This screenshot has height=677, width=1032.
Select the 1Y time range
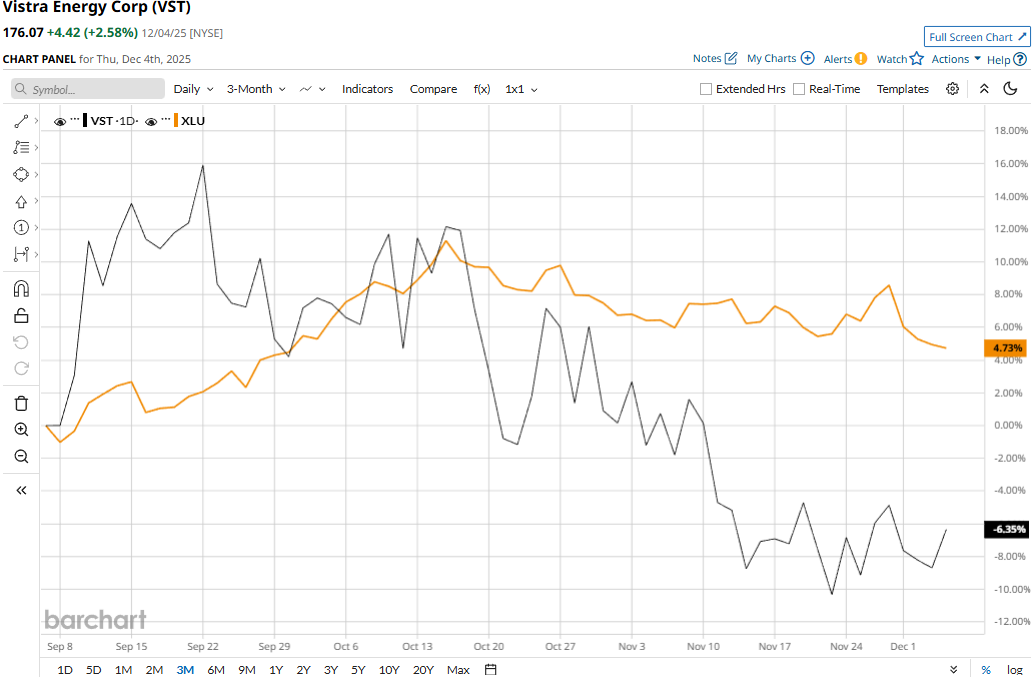pyautogui.click(x=276, y=670)
